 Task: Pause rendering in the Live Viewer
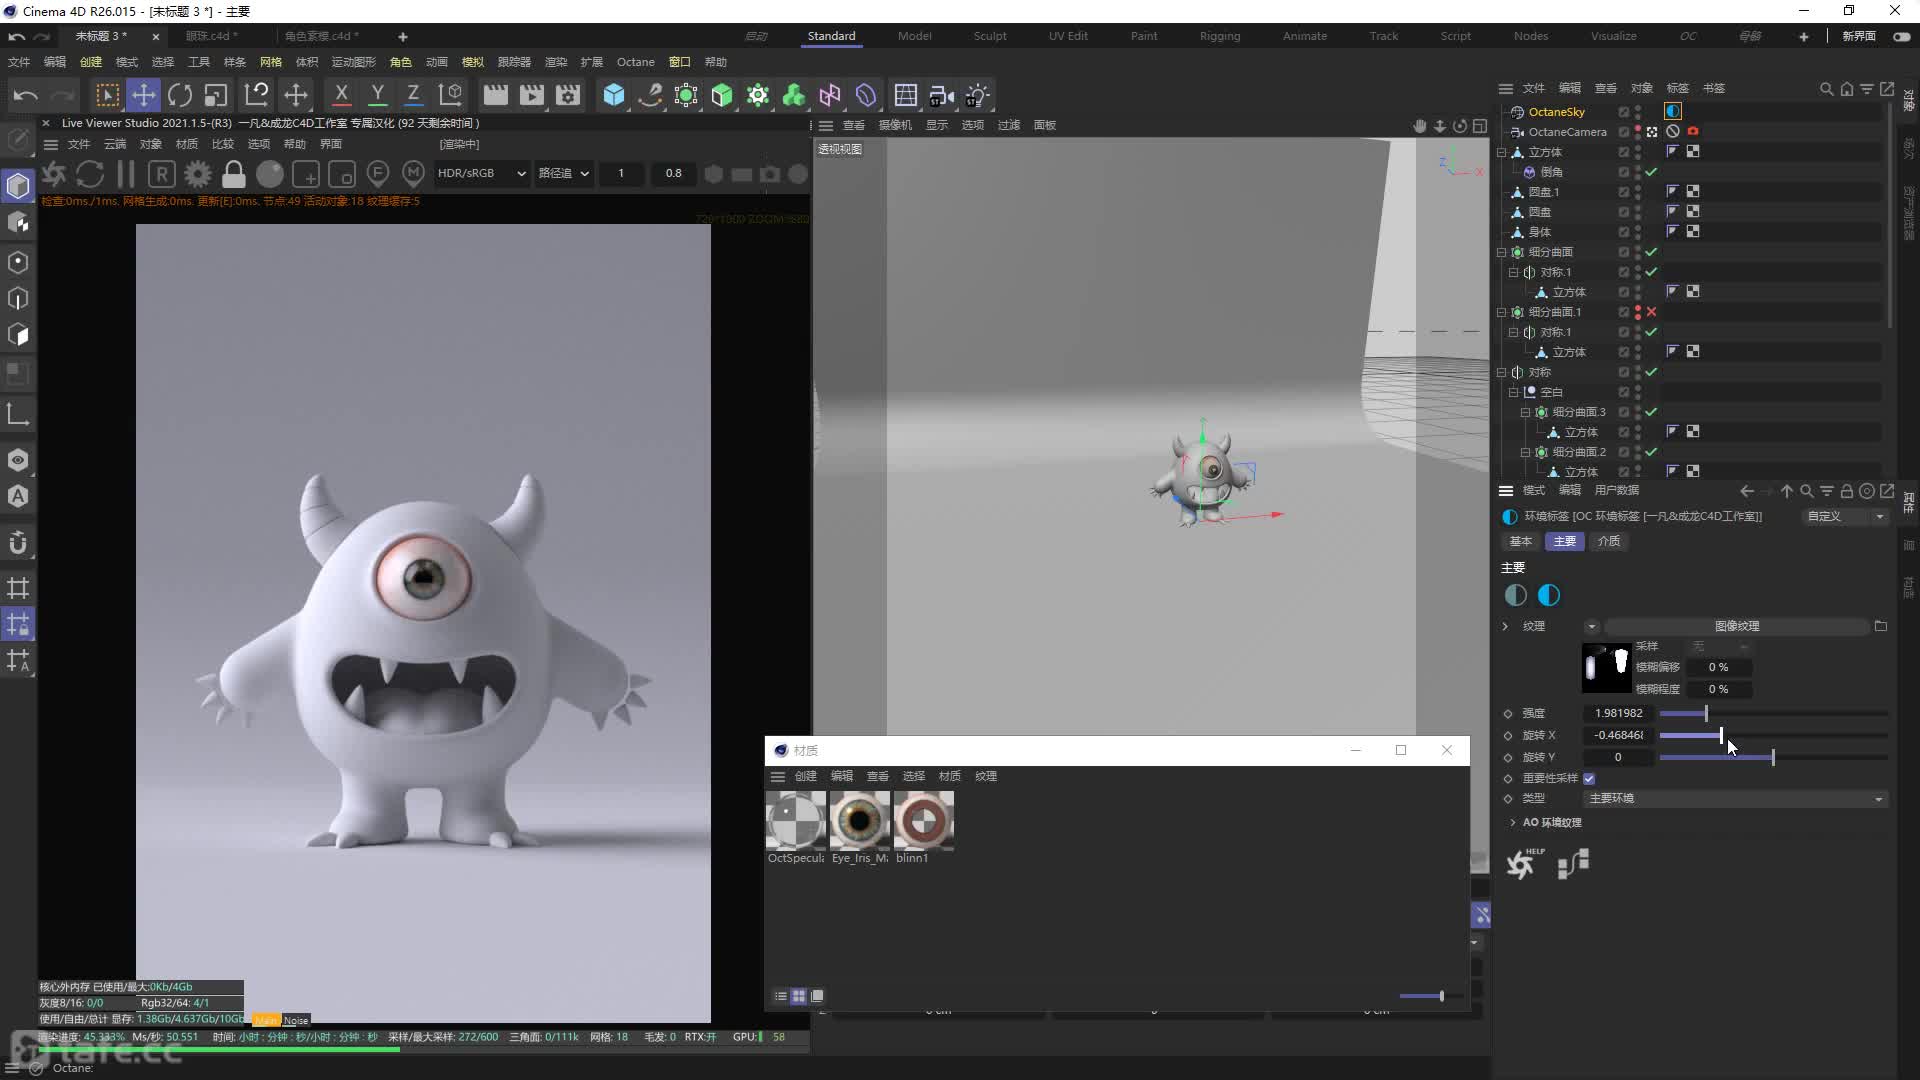point(126,174)
